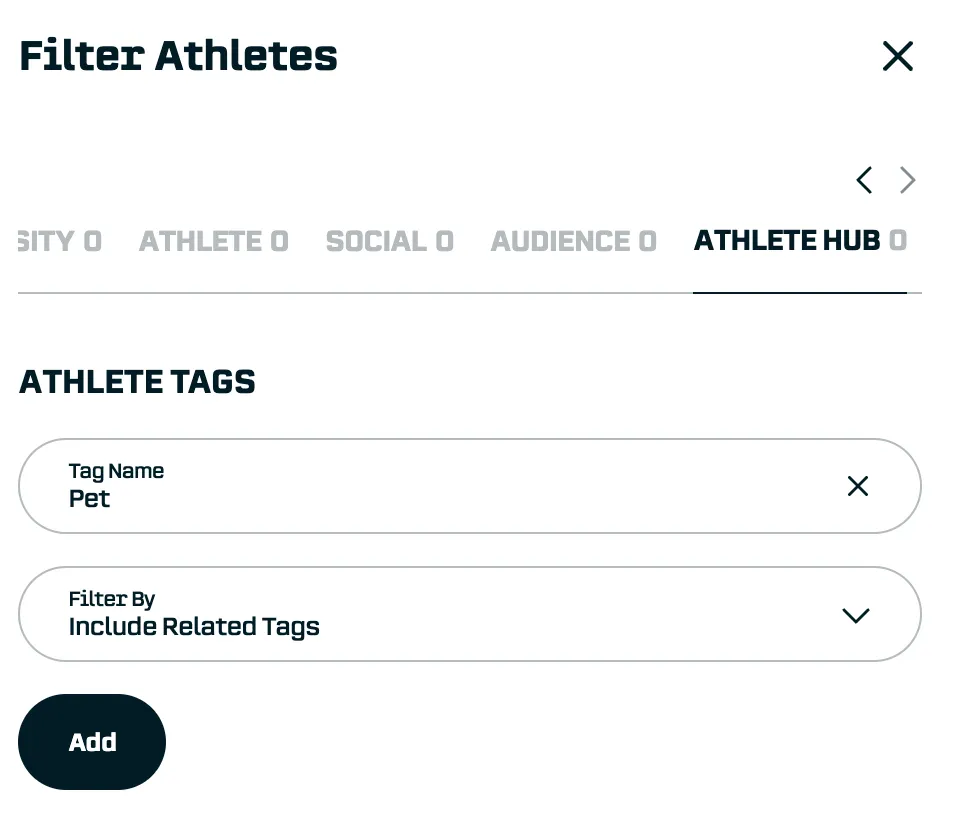Click the right chevron to scroll tabs forward
Image resolution: width=954 pixels, height=827 pixels.
907,180
